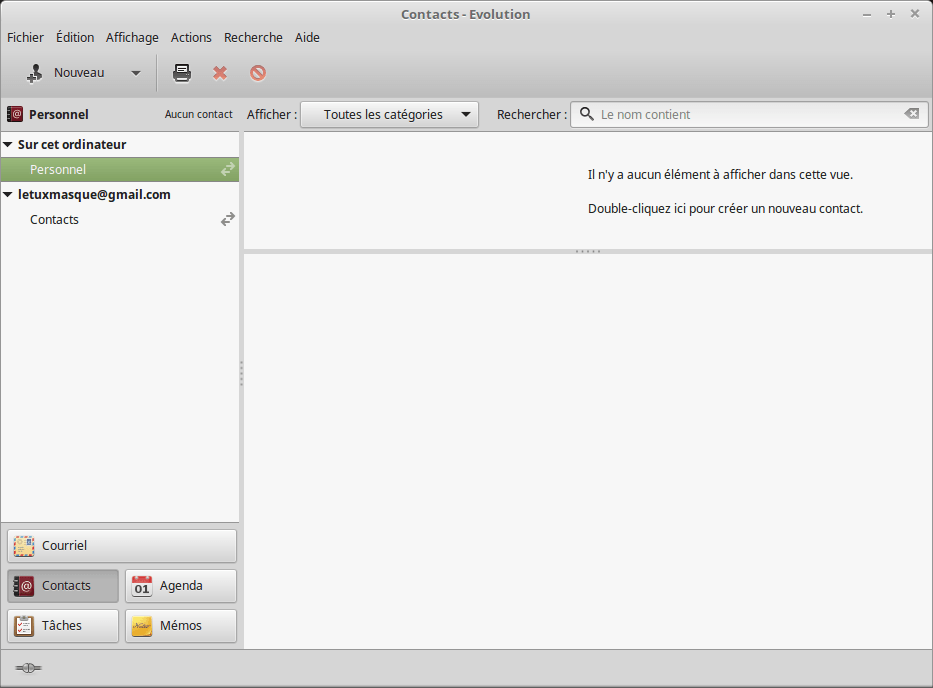Clear search using the backspace icon
Viewport: 933px width, 688px height.
pyautogui.click(x=911, y=114)
